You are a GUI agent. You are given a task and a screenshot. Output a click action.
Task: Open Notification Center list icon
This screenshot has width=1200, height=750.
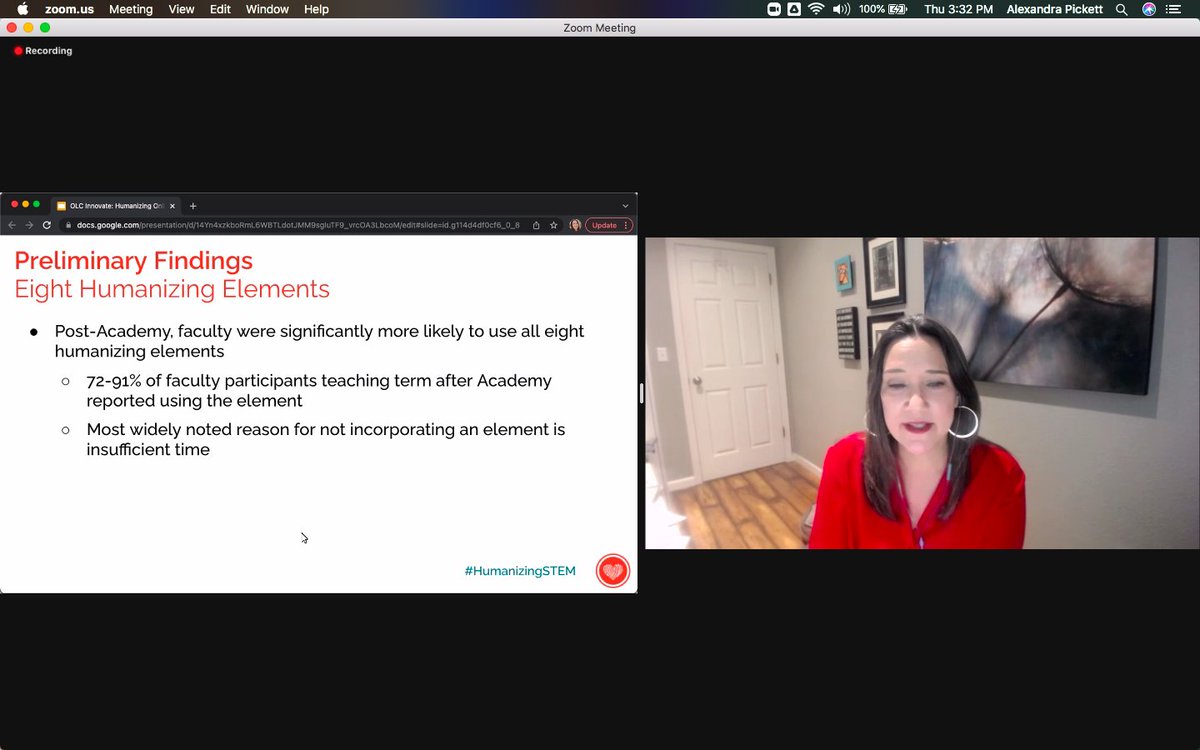pyautogui.click(x=1175, y=9)
